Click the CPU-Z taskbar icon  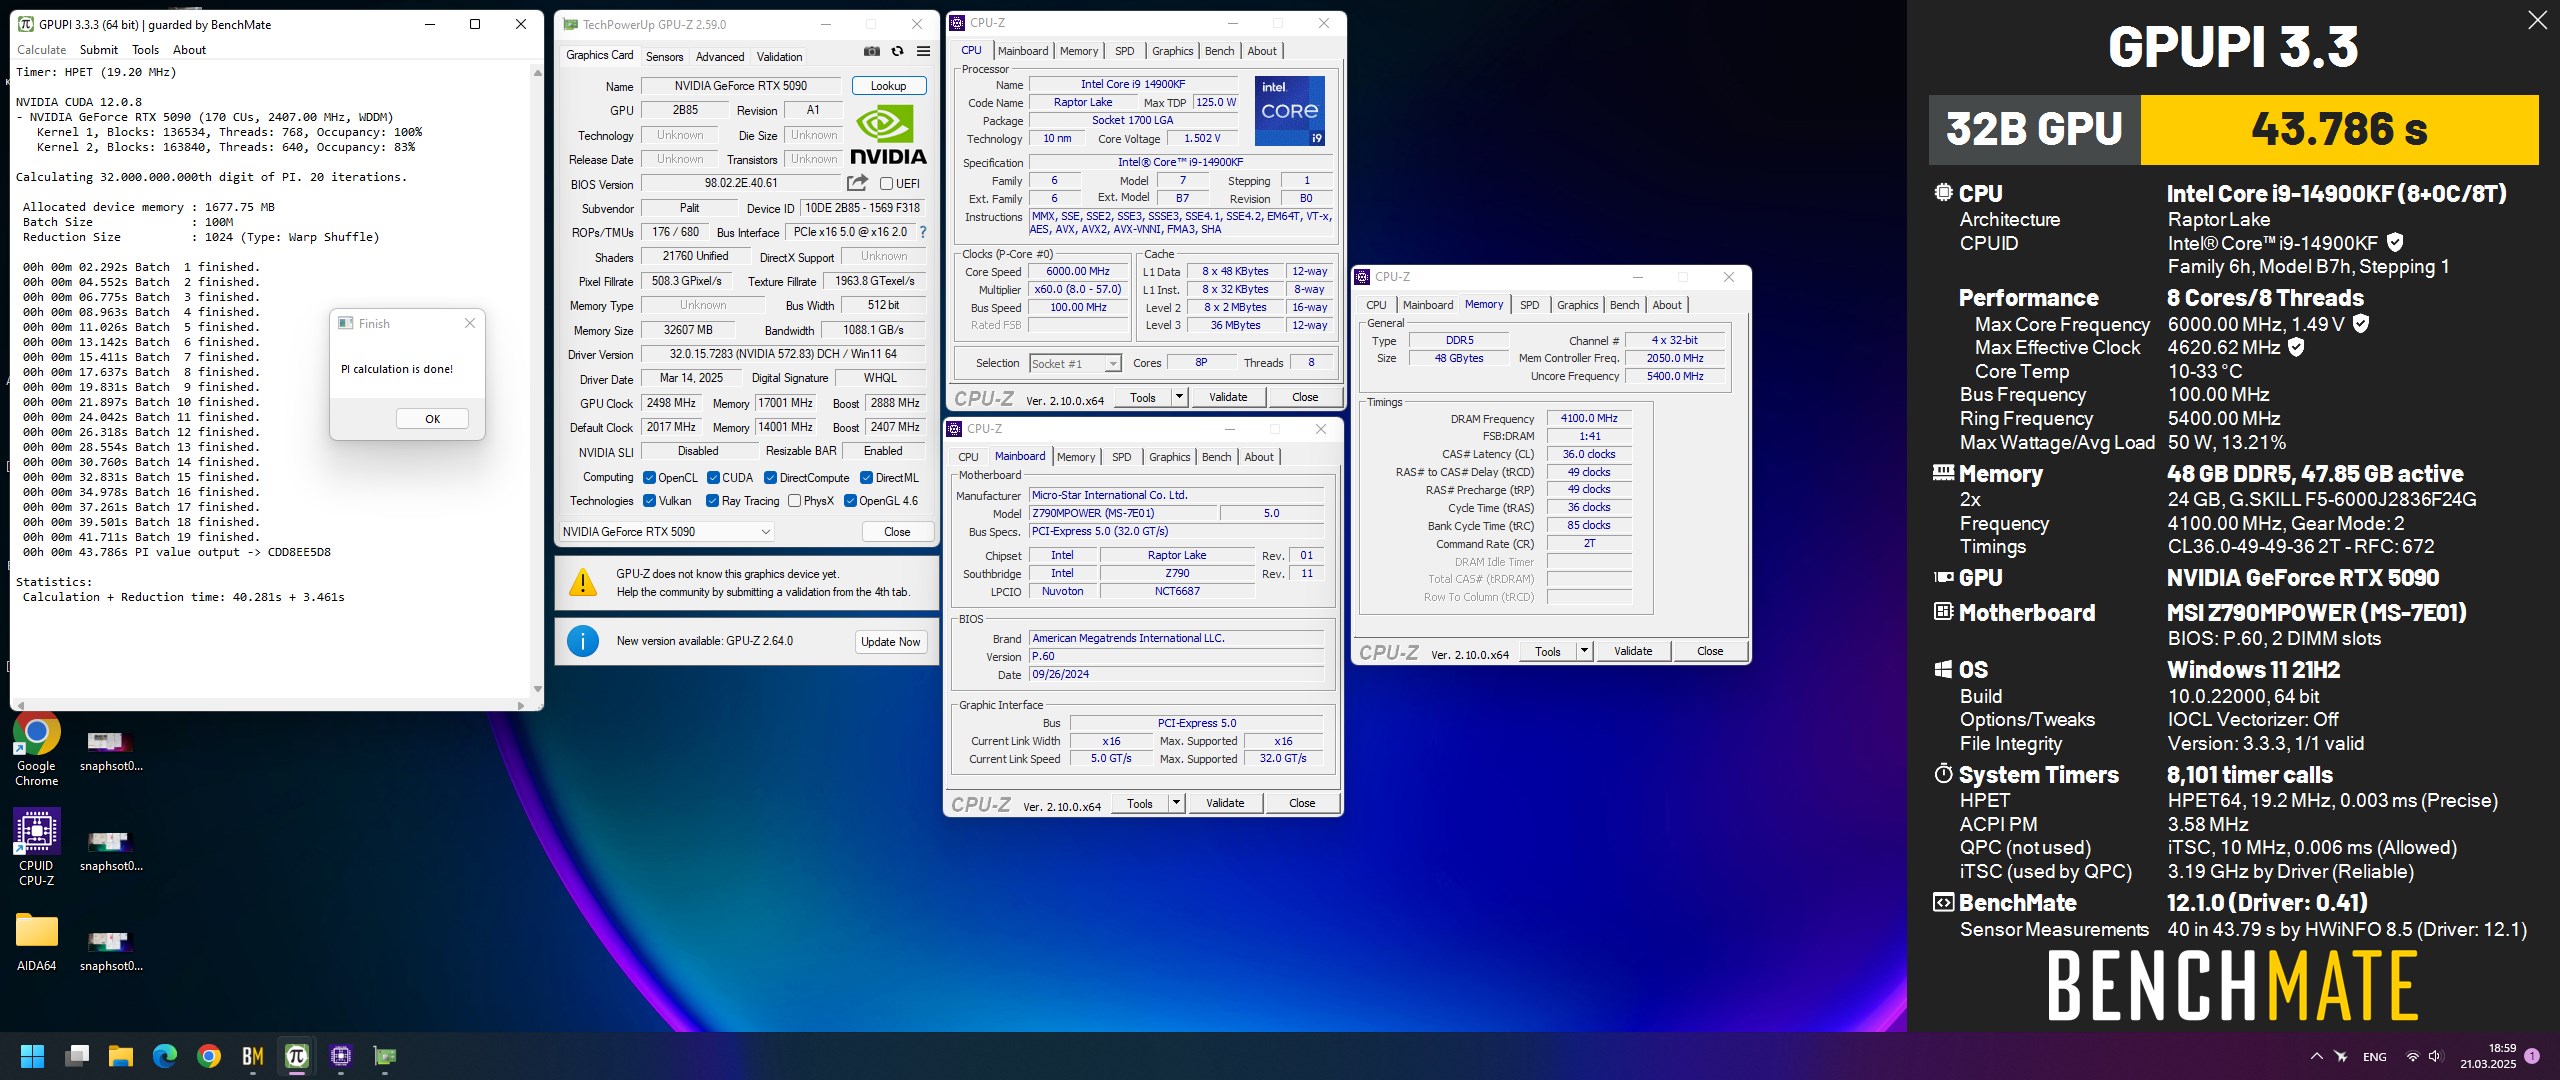pyautogui.click(x=341, y=1056)
